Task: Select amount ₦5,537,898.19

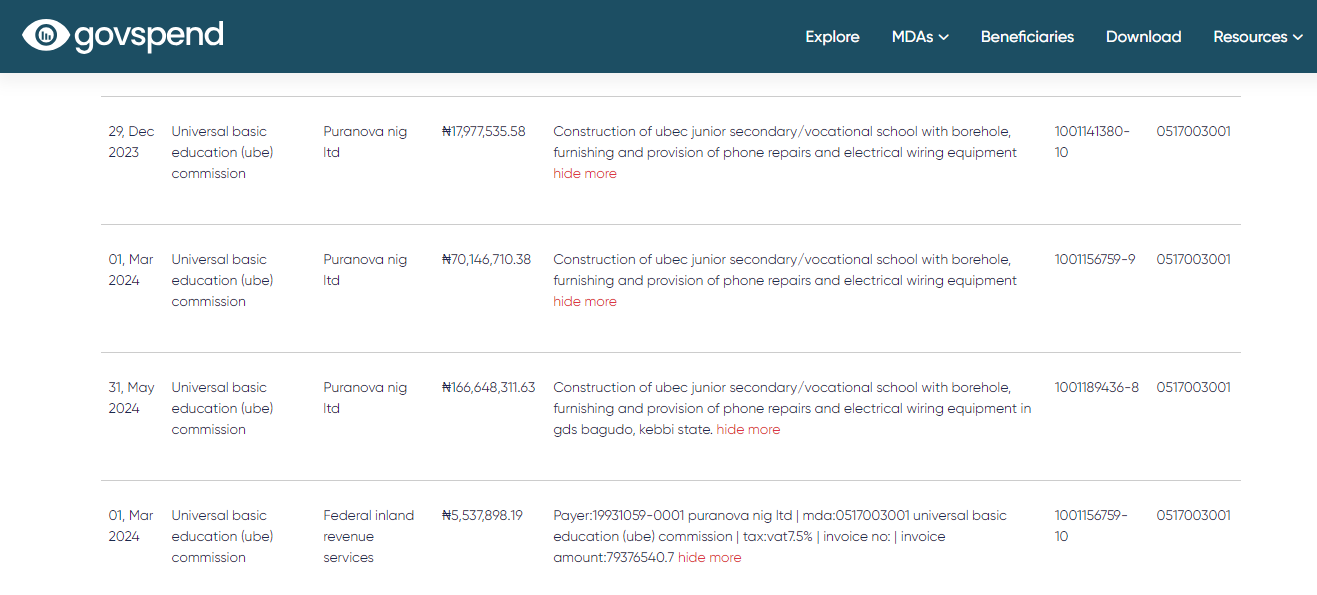Action: click(482, 516)
